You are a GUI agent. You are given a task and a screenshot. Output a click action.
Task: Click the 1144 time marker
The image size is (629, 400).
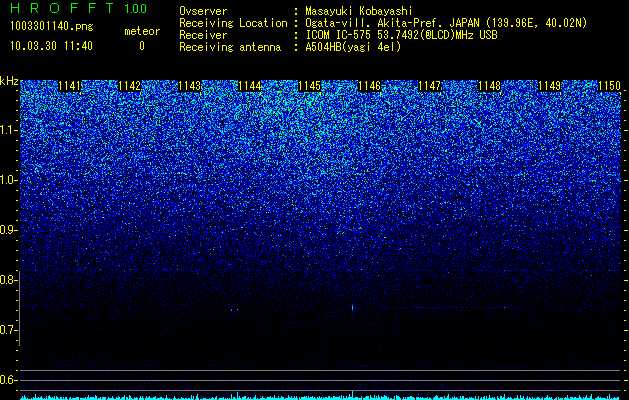click(x=250, y=86)
